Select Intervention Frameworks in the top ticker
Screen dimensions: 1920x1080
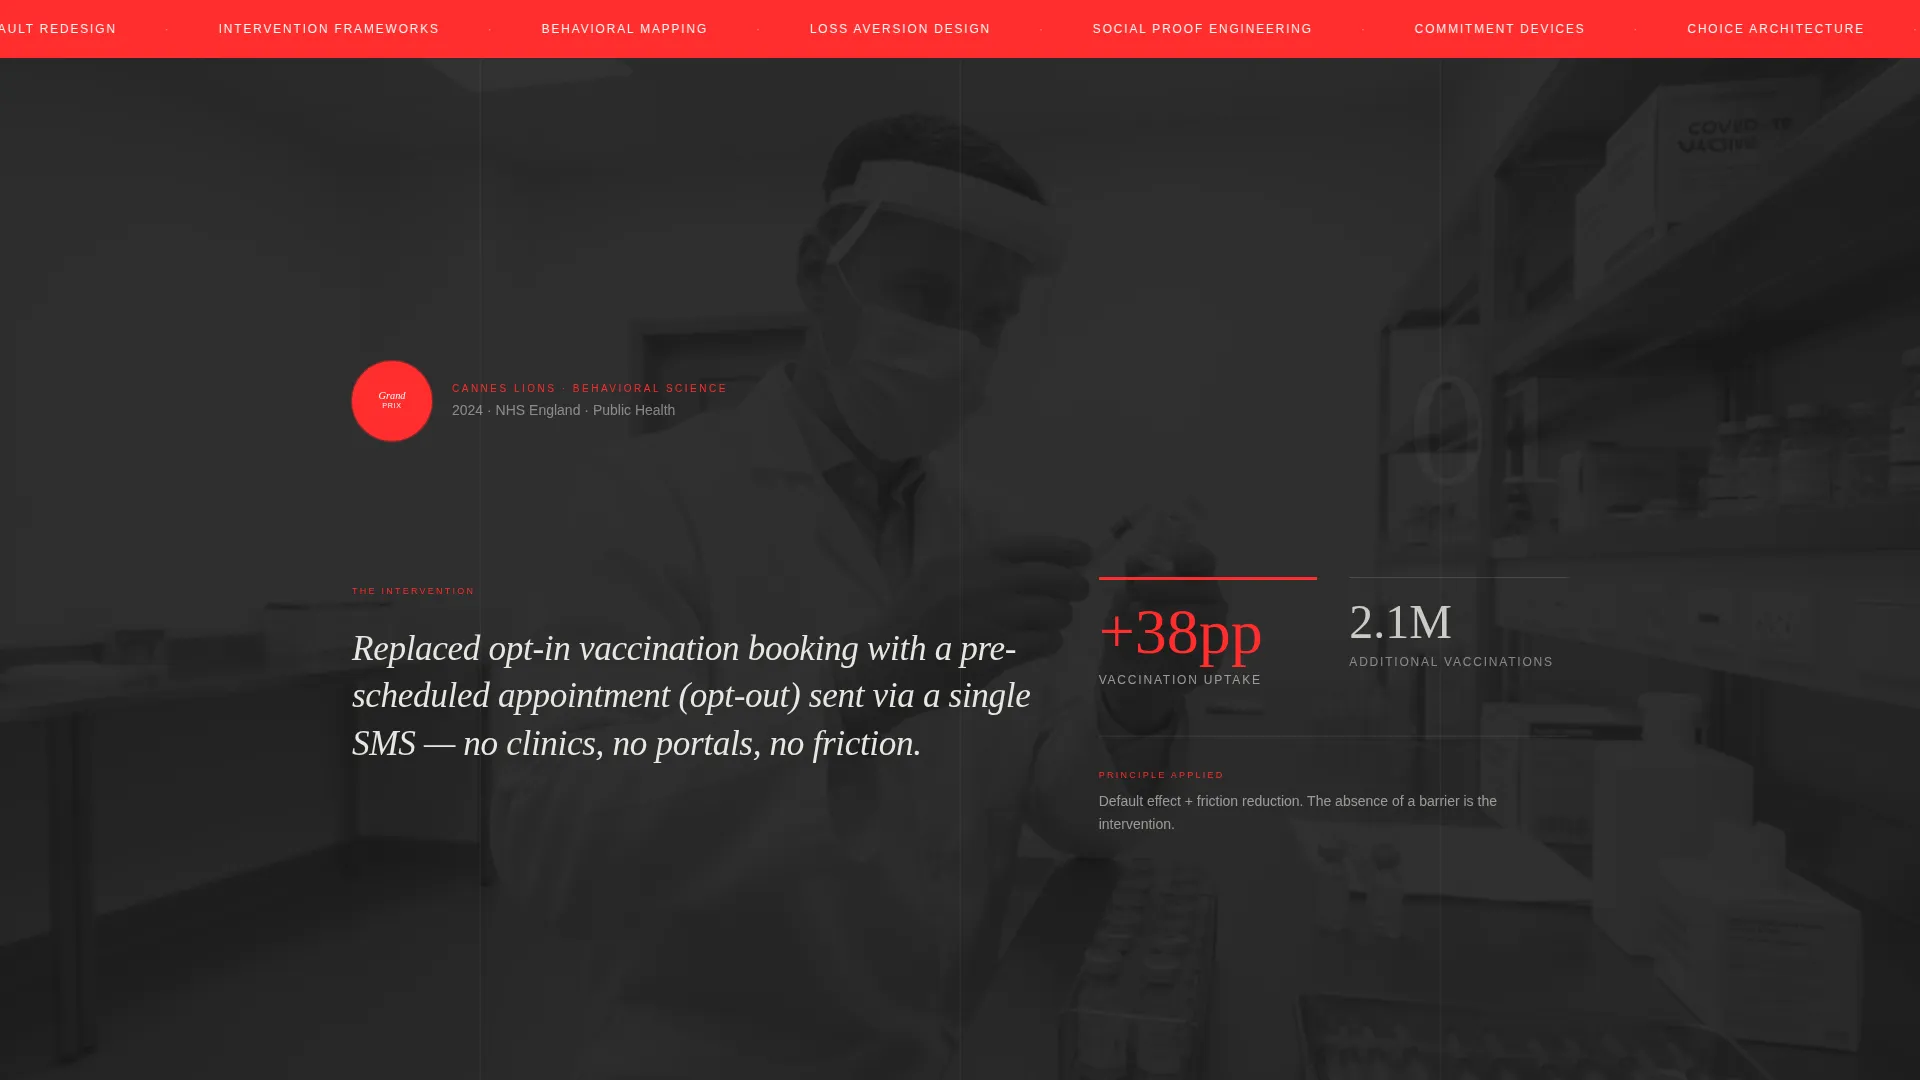click(329, 29)
